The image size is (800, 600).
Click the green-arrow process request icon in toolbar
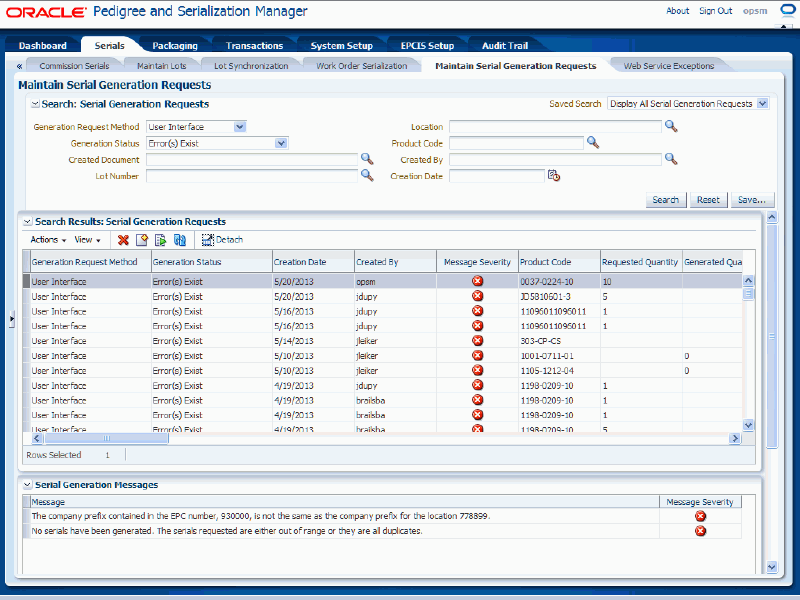point(161,240)
